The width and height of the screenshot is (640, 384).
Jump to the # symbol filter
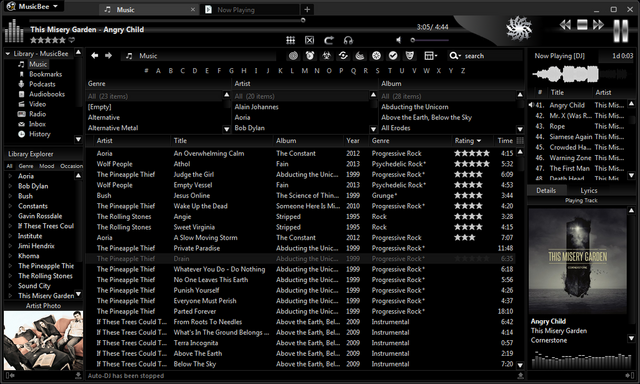point(146,71)
